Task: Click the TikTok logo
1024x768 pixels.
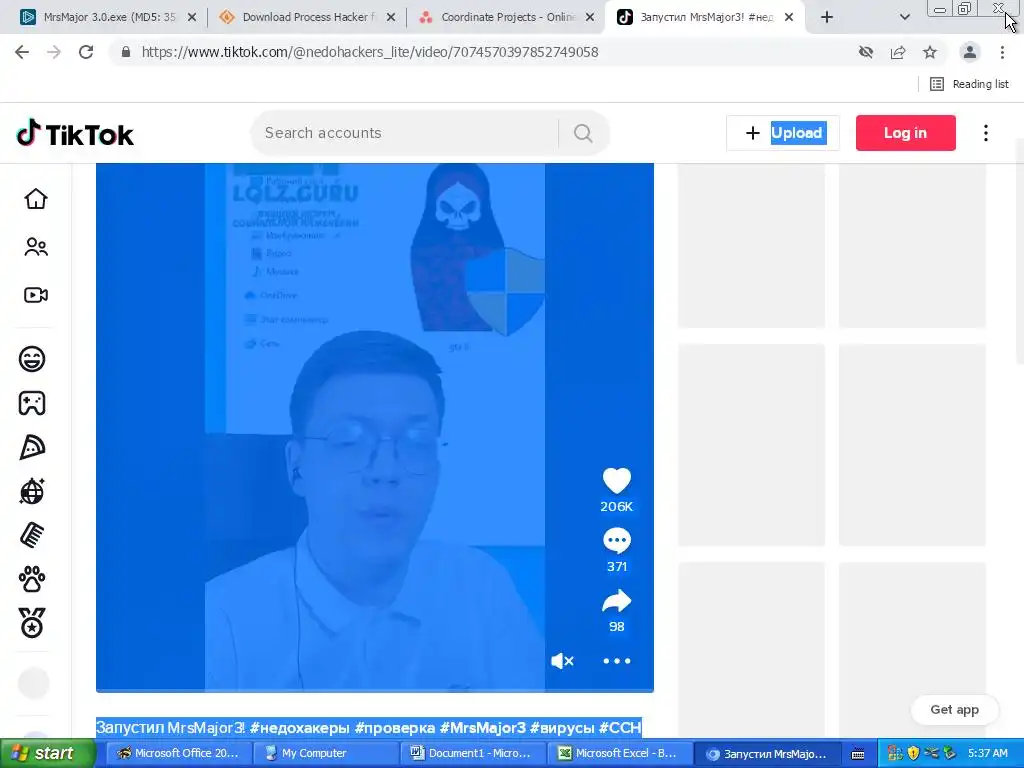Action: pyautogui.click(x=75, y=134)
